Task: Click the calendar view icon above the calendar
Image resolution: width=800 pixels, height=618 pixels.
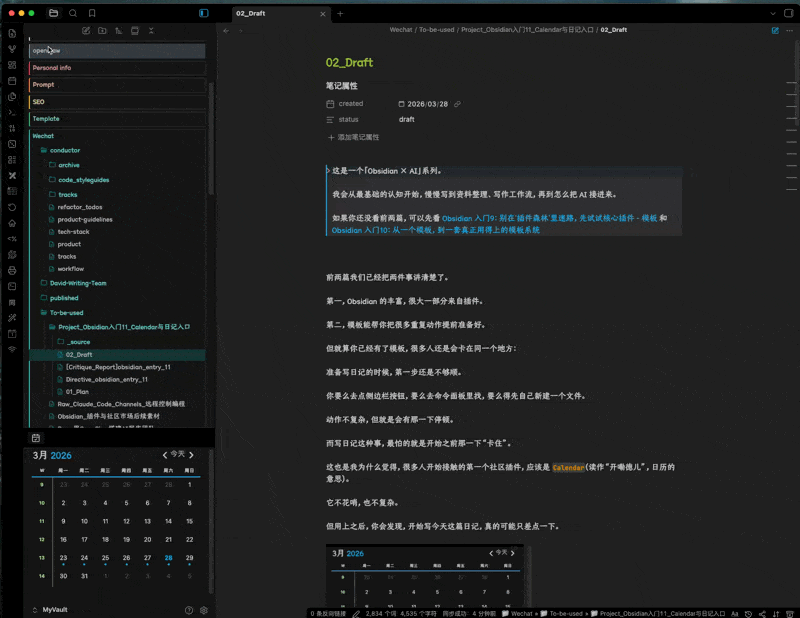Action: pyautogui.click(x=36, y=438)
